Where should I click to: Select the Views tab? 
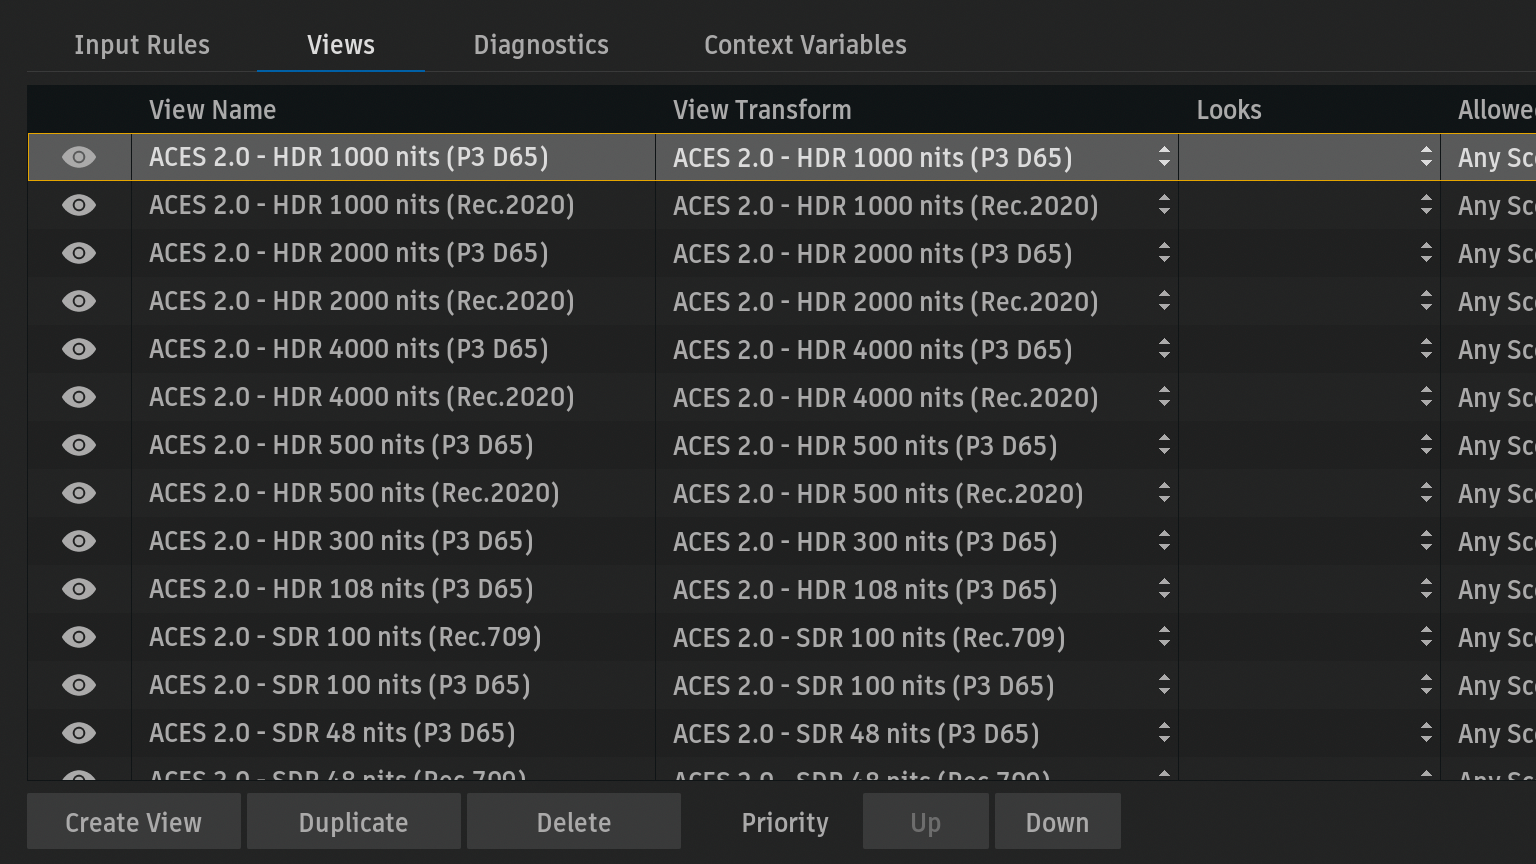click(x=341, y=45)
